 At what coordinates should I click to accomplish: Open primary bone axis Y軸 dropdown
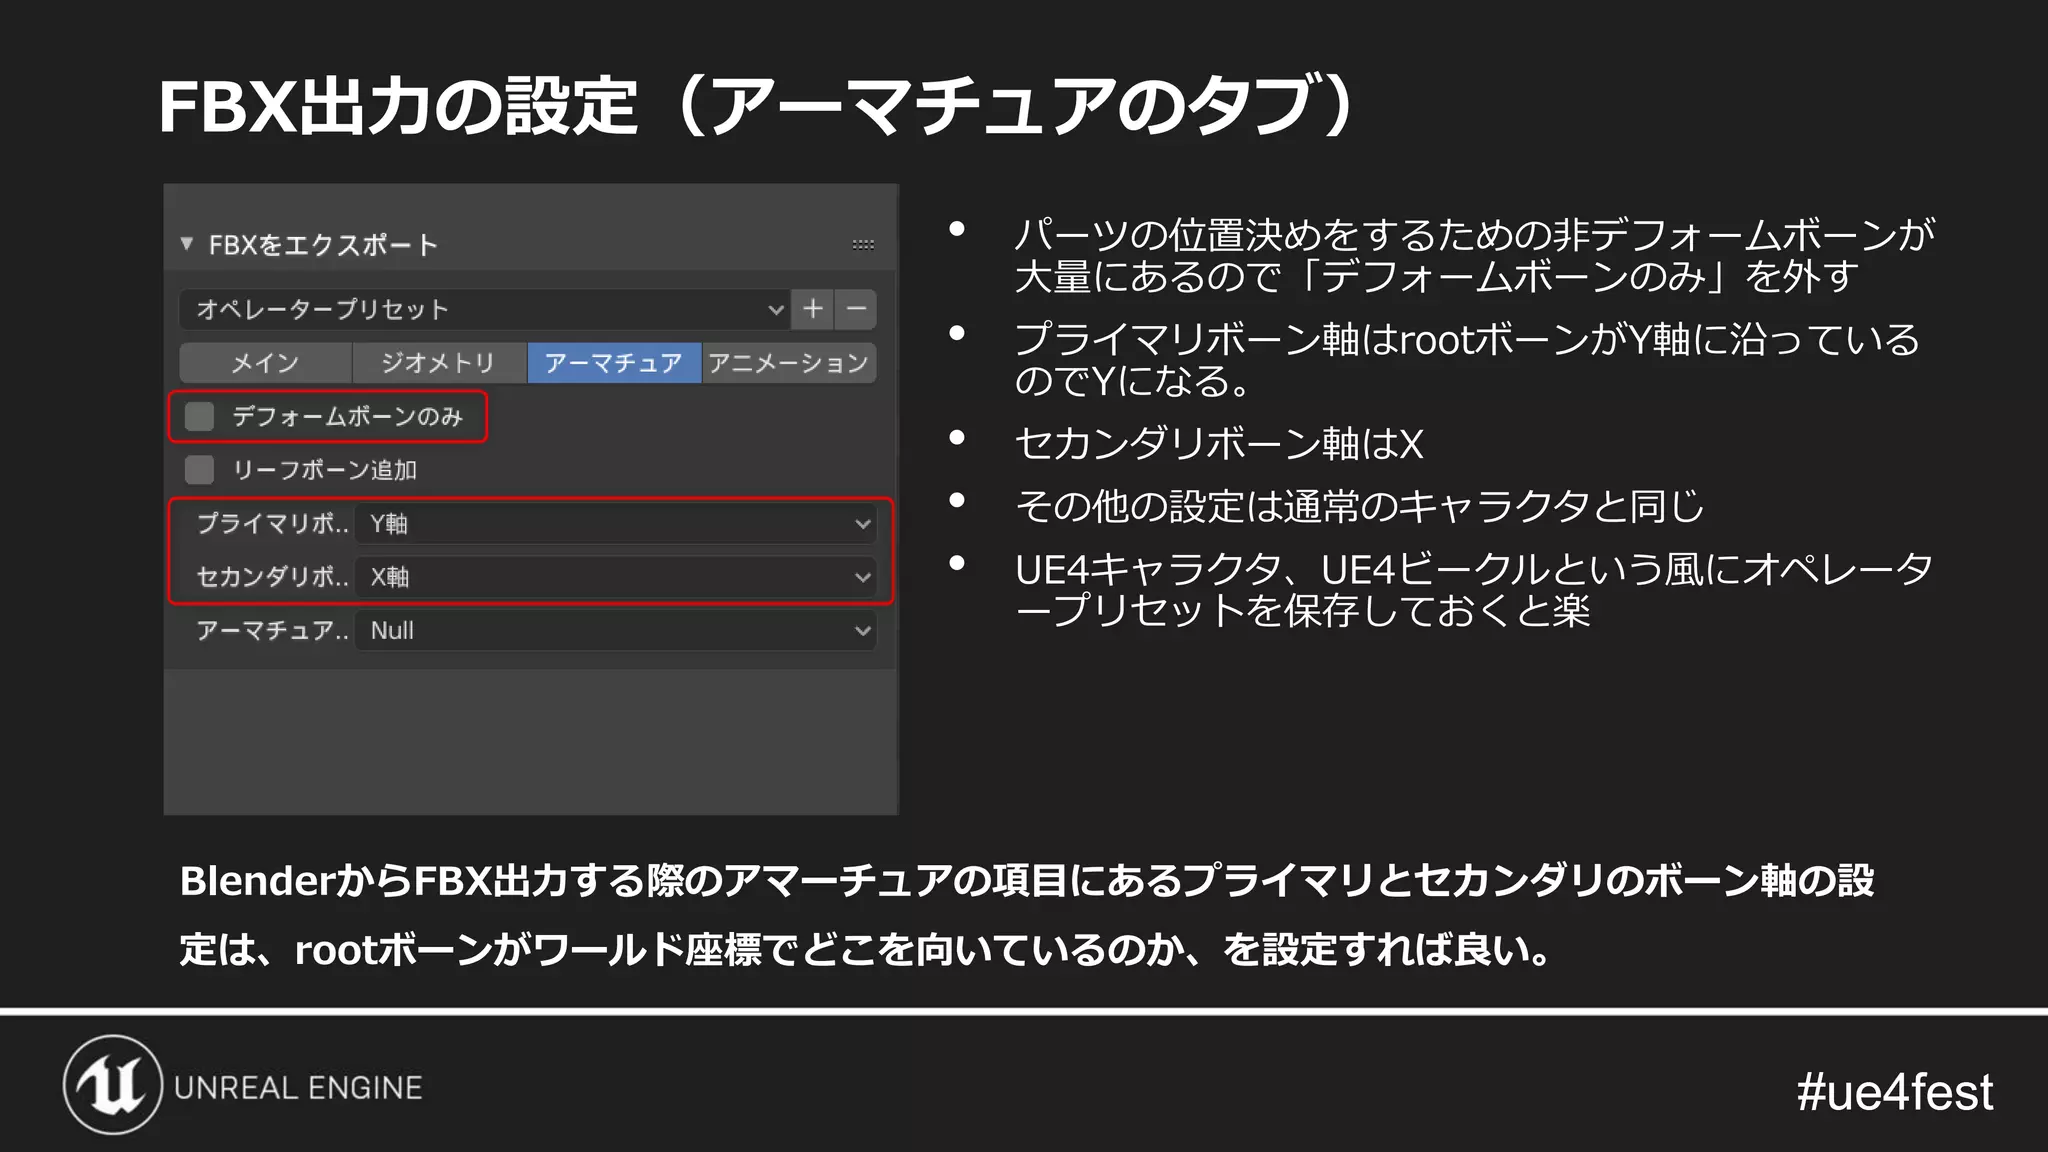[616, 524]
